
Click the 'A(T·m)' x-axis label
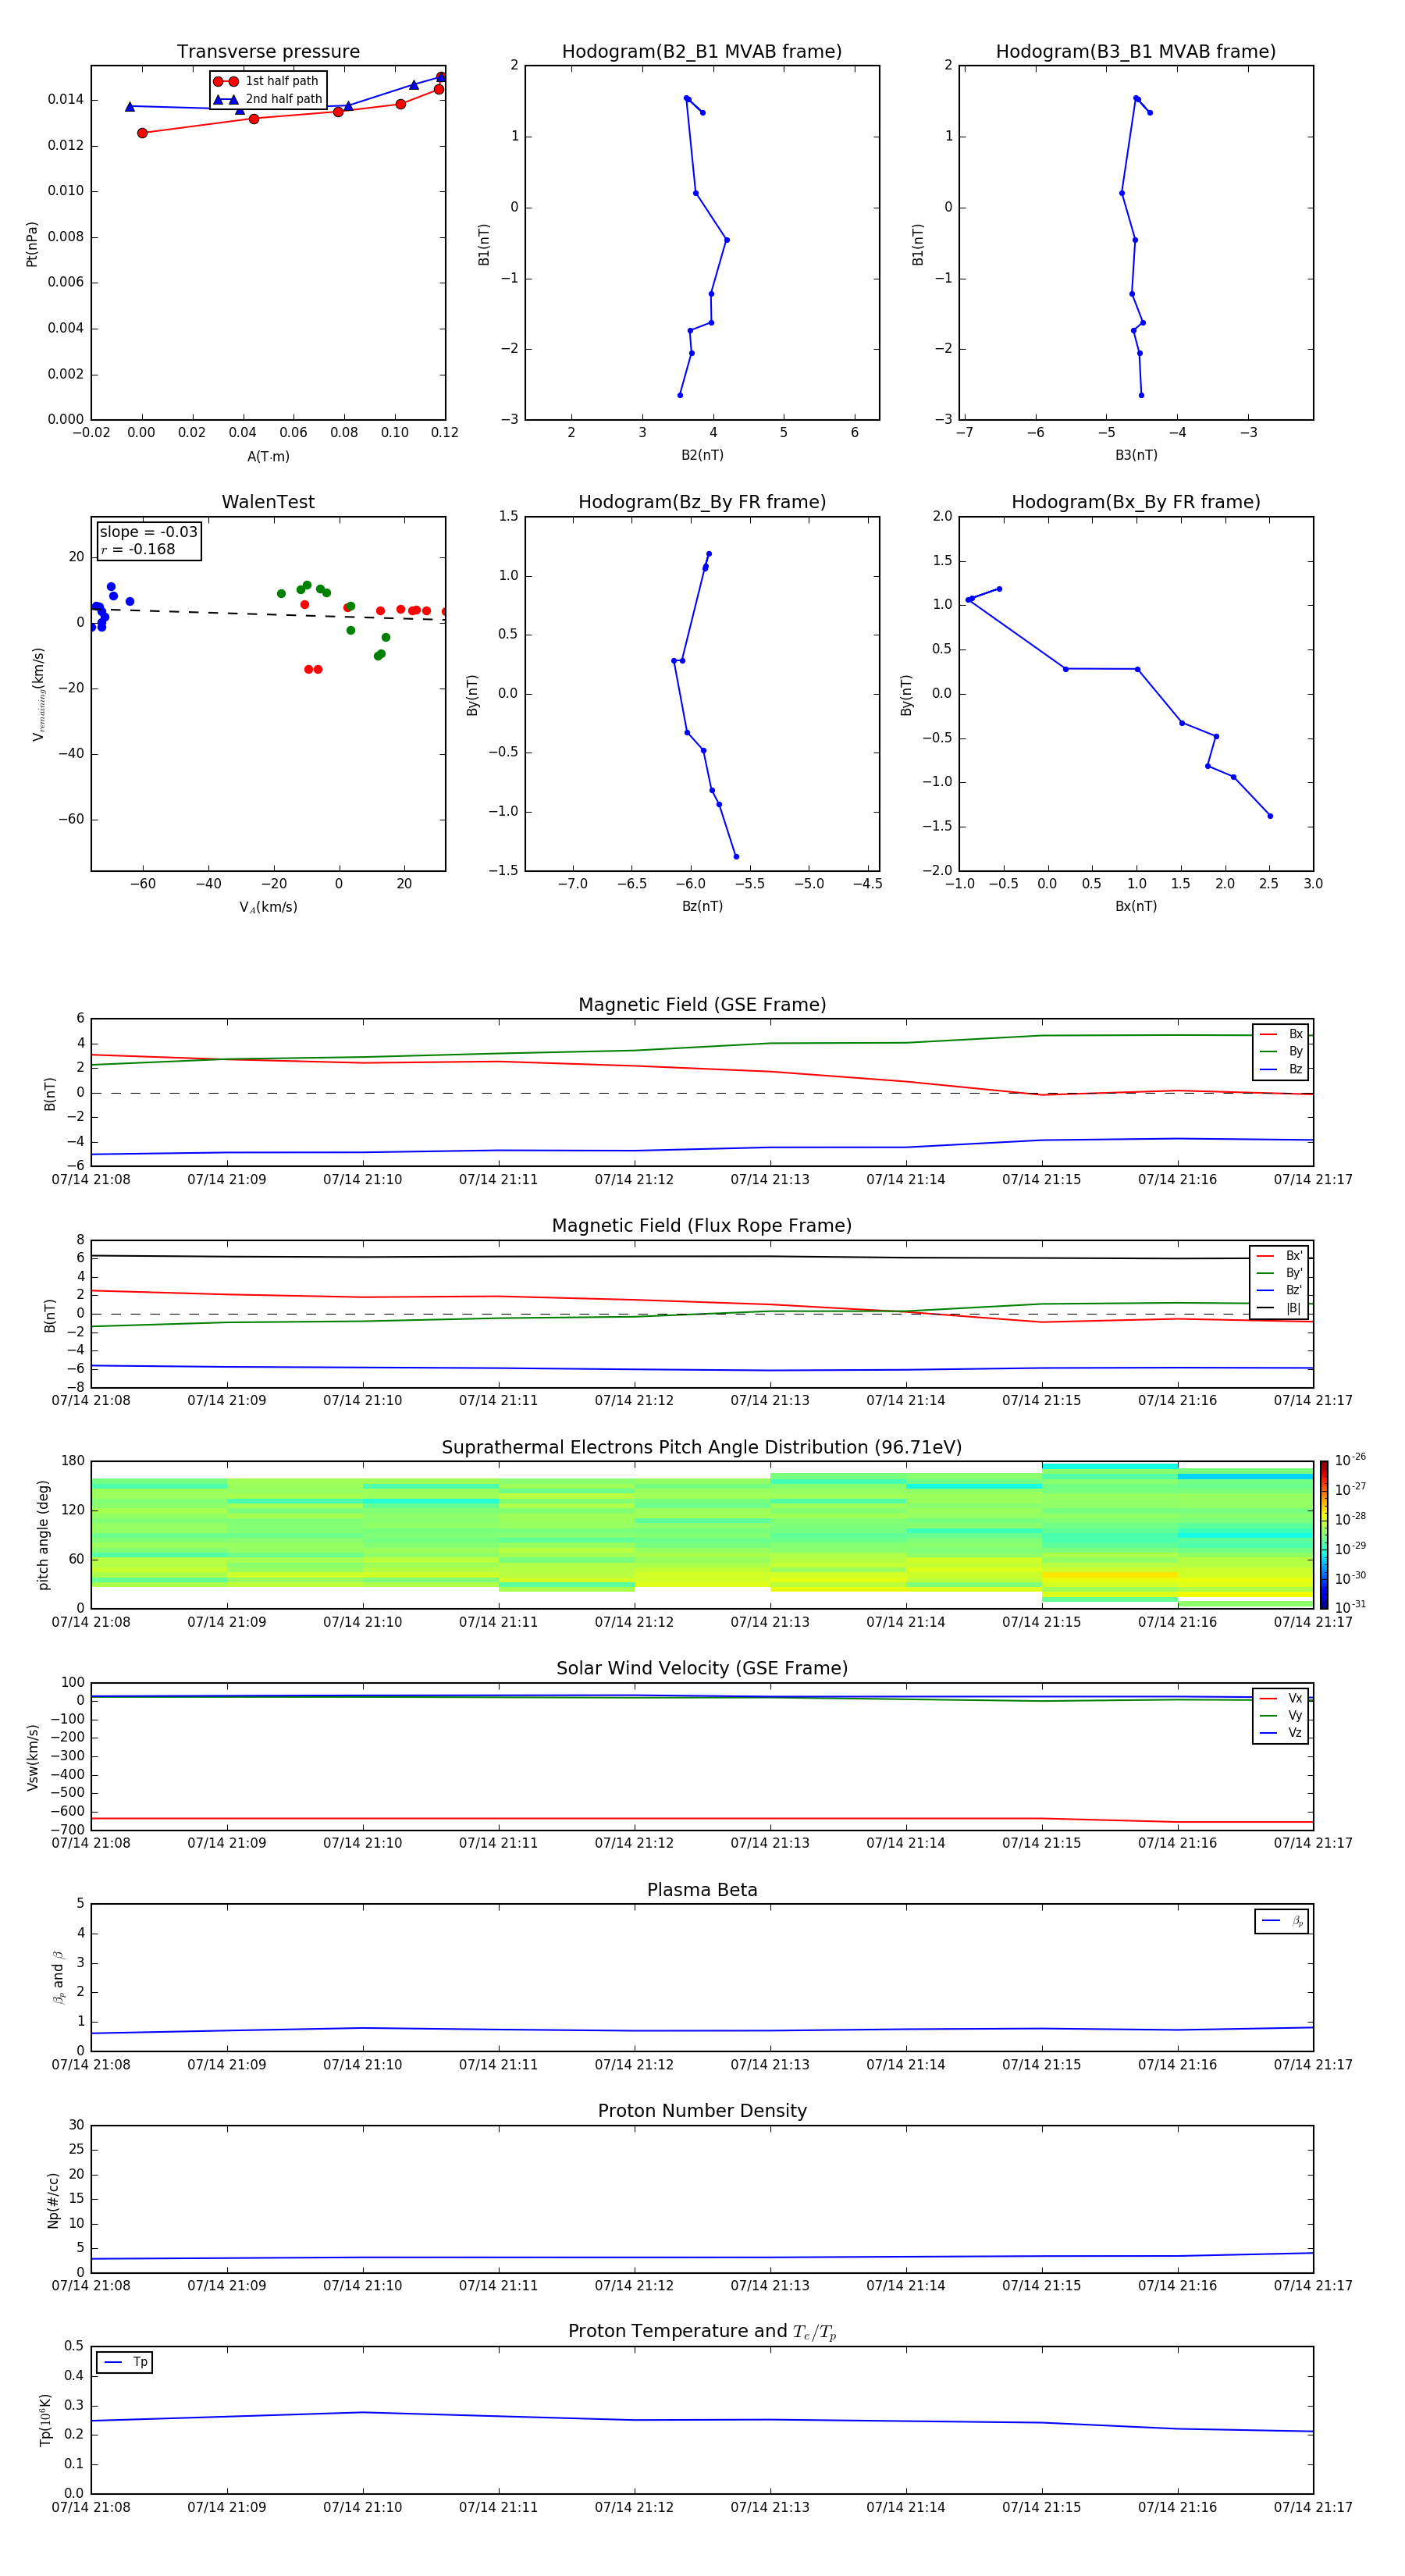268,457
